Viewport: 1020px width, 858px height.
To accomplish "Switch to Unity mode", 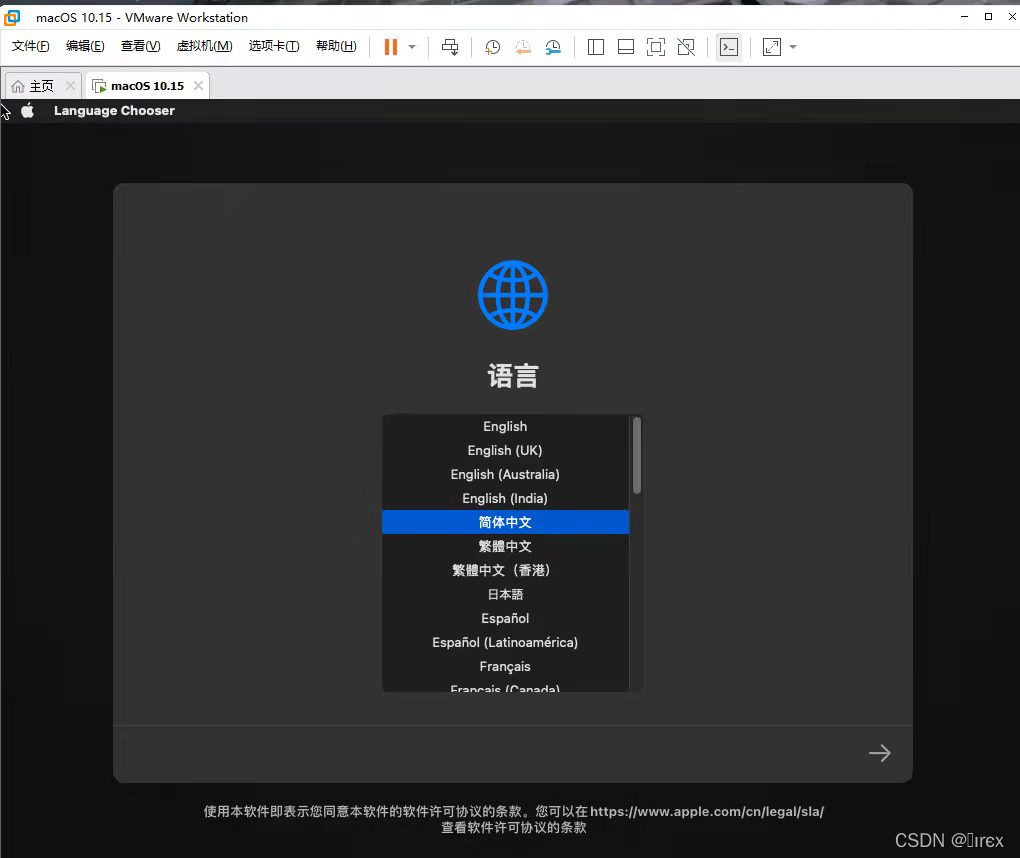I will (x=686, y=47).
